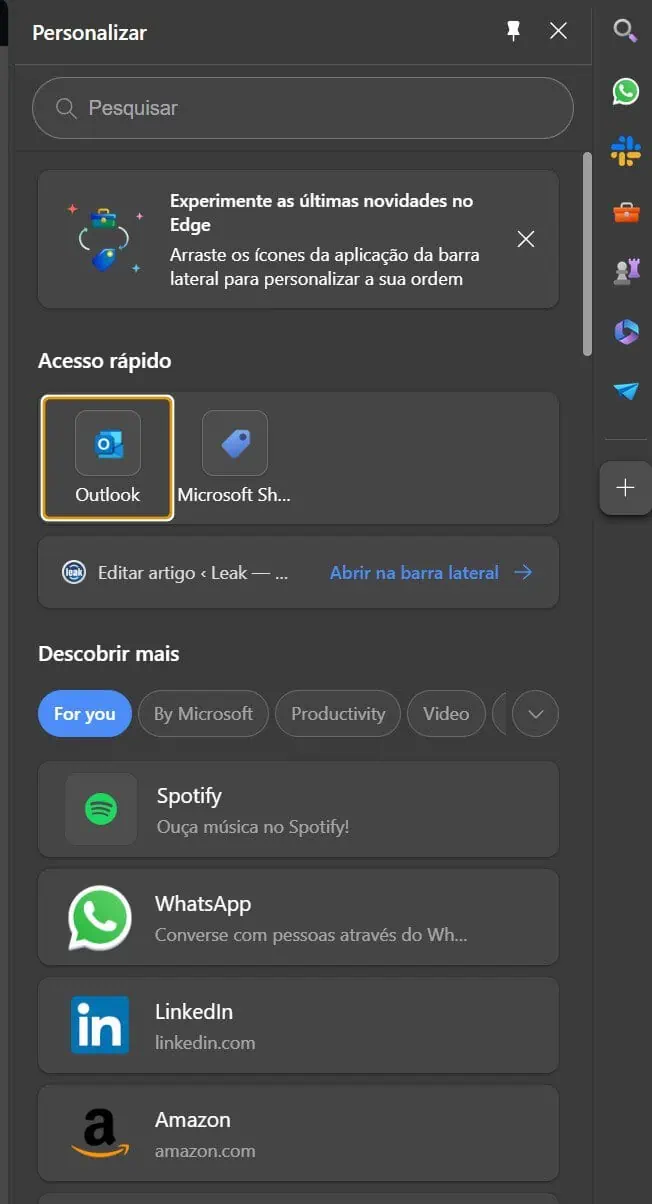The height and width of the screenshot is (1204, 652).
Task: Pin the Personalizar panel
Action: 514,32
